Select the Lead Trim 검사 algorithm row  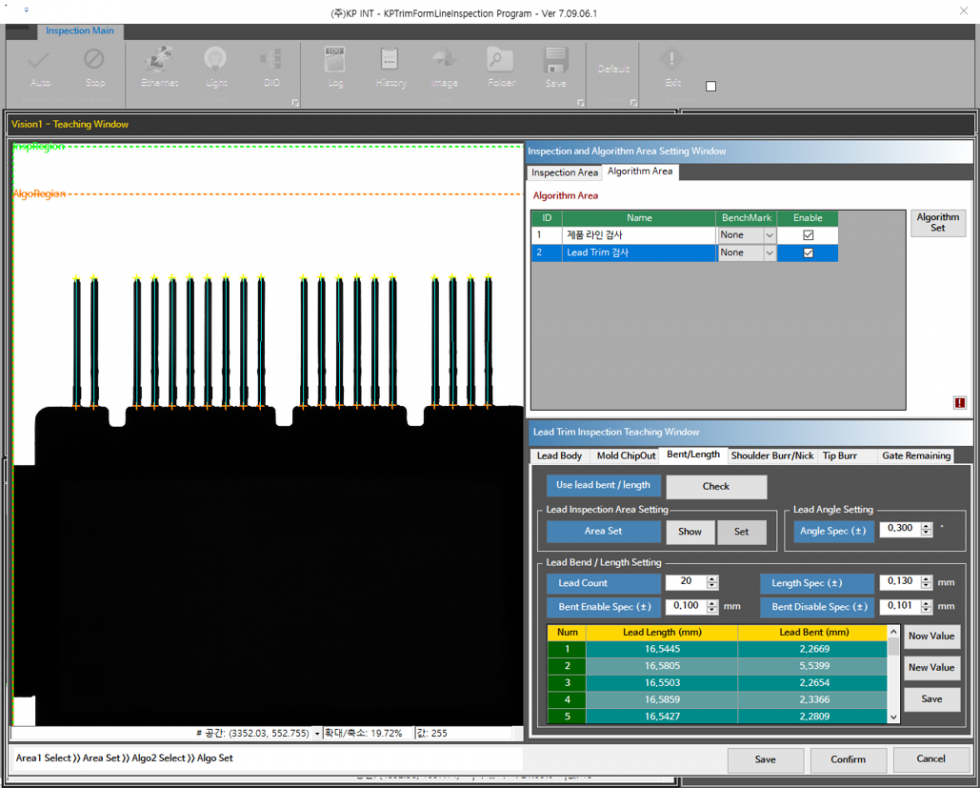click(684, 252)
